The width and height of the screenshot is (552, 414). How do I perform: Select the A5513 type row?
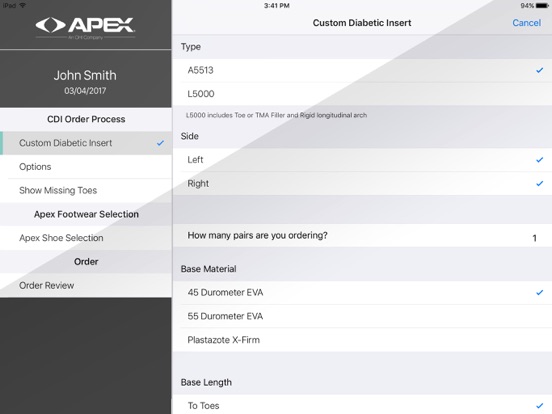pyautogui.click(x=362, y=70)
